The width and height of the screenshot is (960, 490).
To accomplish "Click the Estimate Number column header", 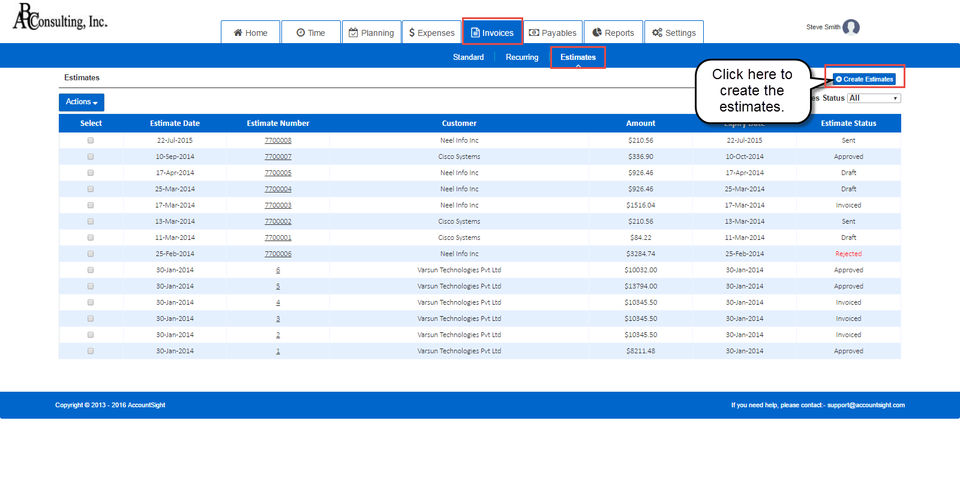I will [x=278, y=123].
